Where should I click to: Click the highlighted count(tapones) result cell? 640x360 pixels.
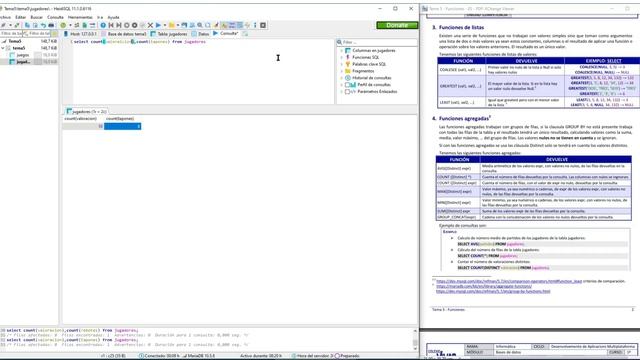click(122, 127)
